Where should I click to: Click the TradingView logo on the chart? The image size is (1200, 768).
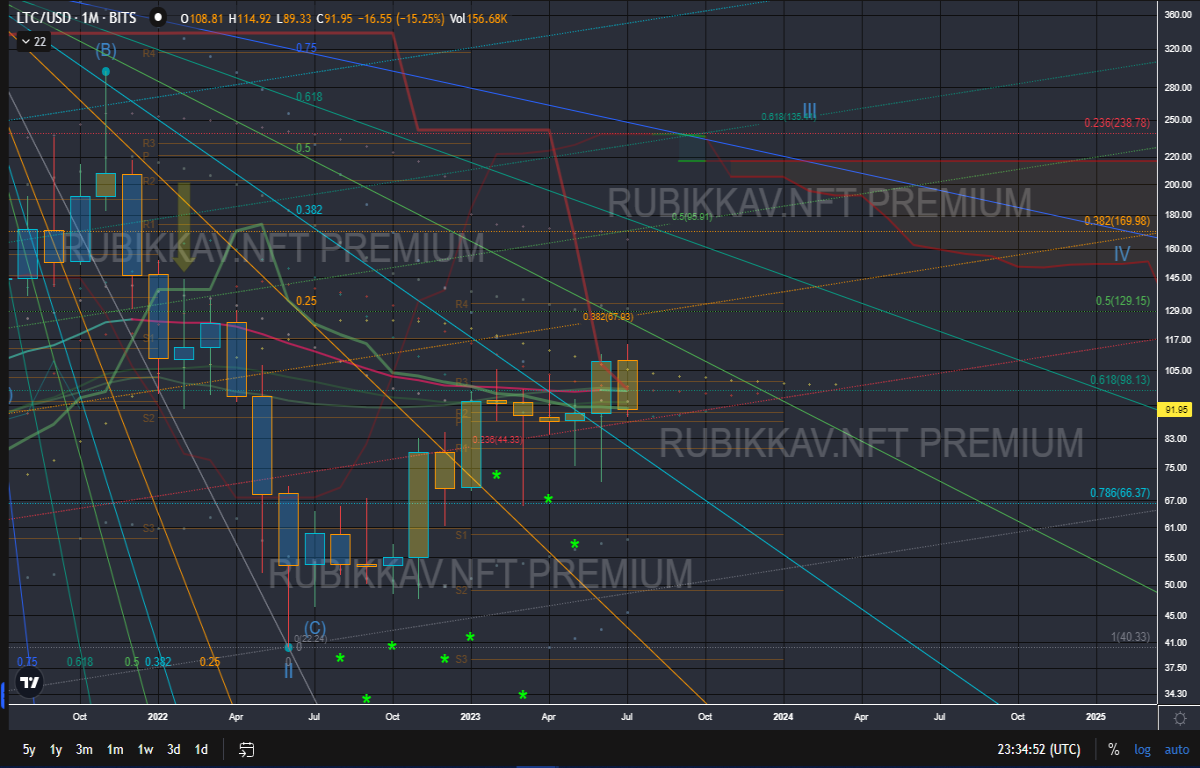30,684
